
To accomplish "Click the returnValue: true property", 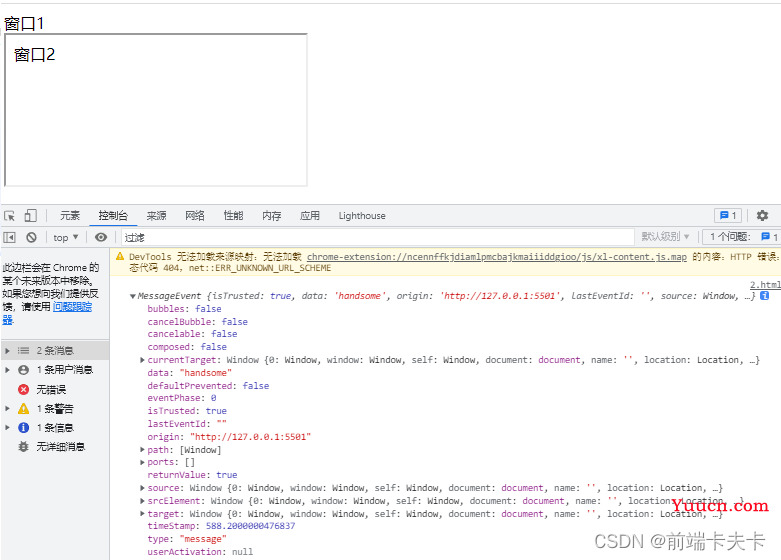I will pyautogui.click(x=192, y=474).
